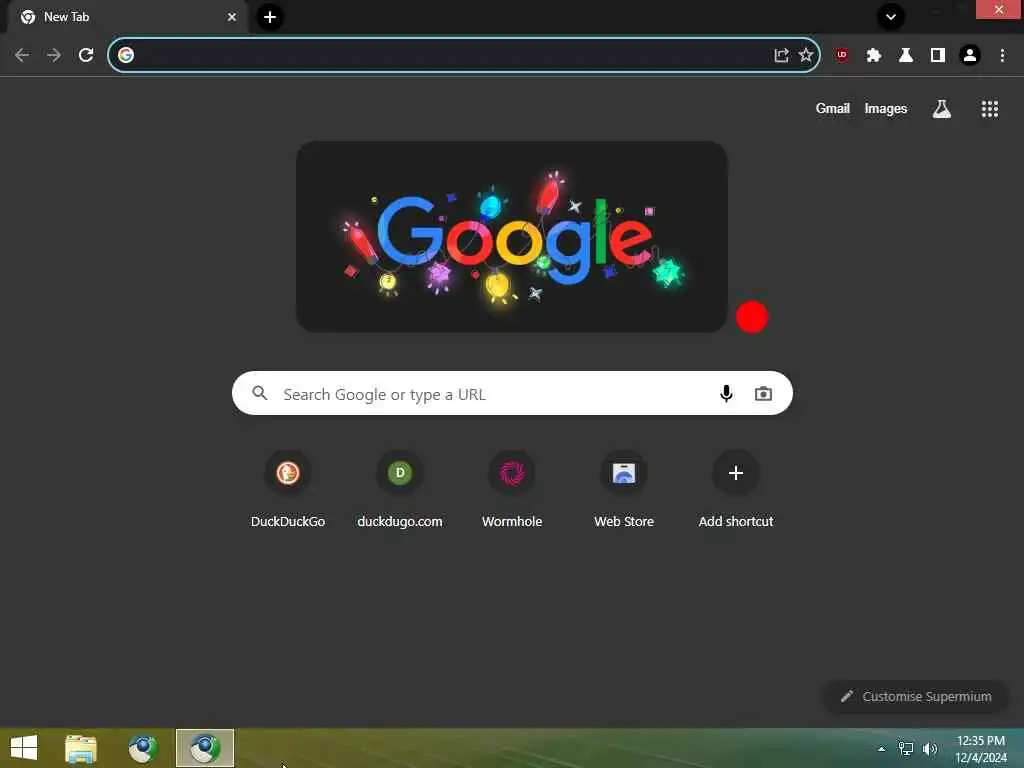
Task: Open first Supermium taskbar icon
Action: click(x=144, y=748)
